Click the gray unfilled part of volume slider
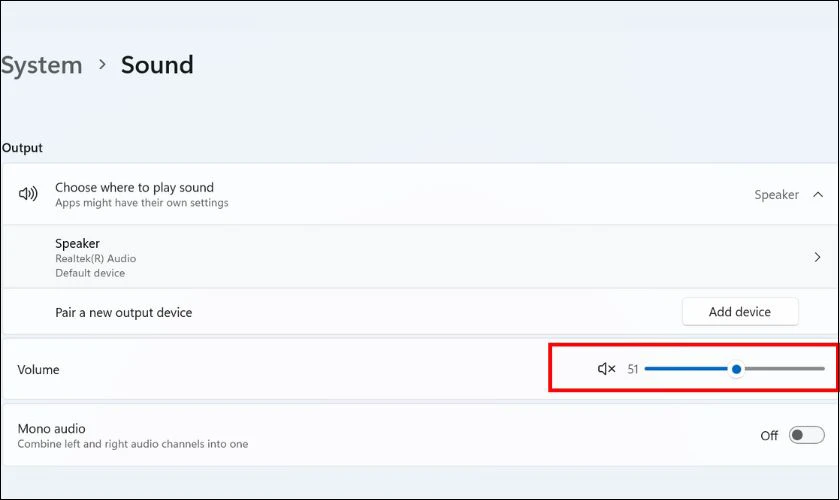Screen dimensions: 840x500 (x=784, y=369)
